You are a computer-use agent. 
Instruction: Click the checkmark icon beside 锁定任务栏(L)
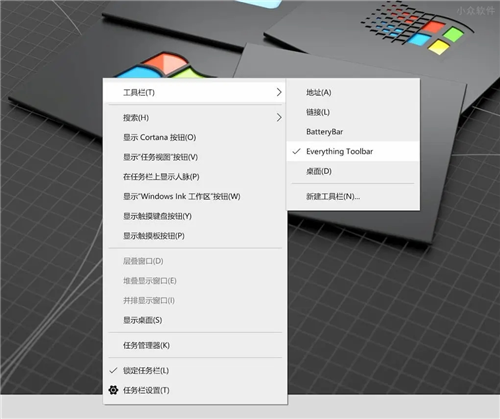[x=113, y=370]
